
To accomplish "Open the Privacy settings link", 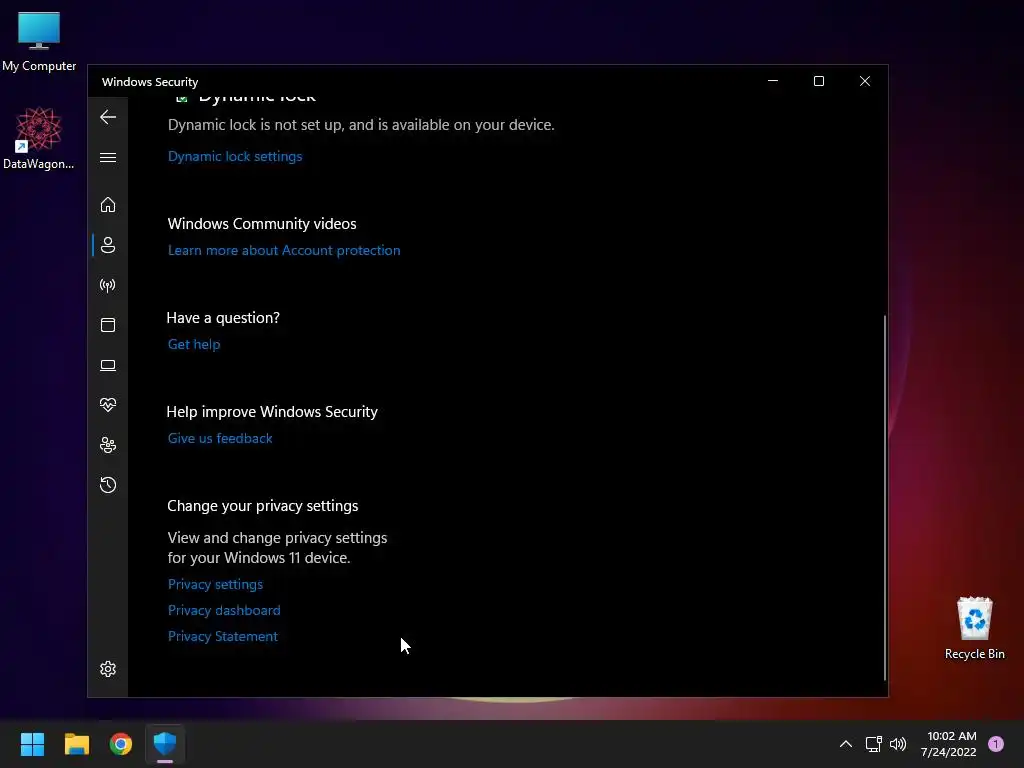I will point(216,584).
